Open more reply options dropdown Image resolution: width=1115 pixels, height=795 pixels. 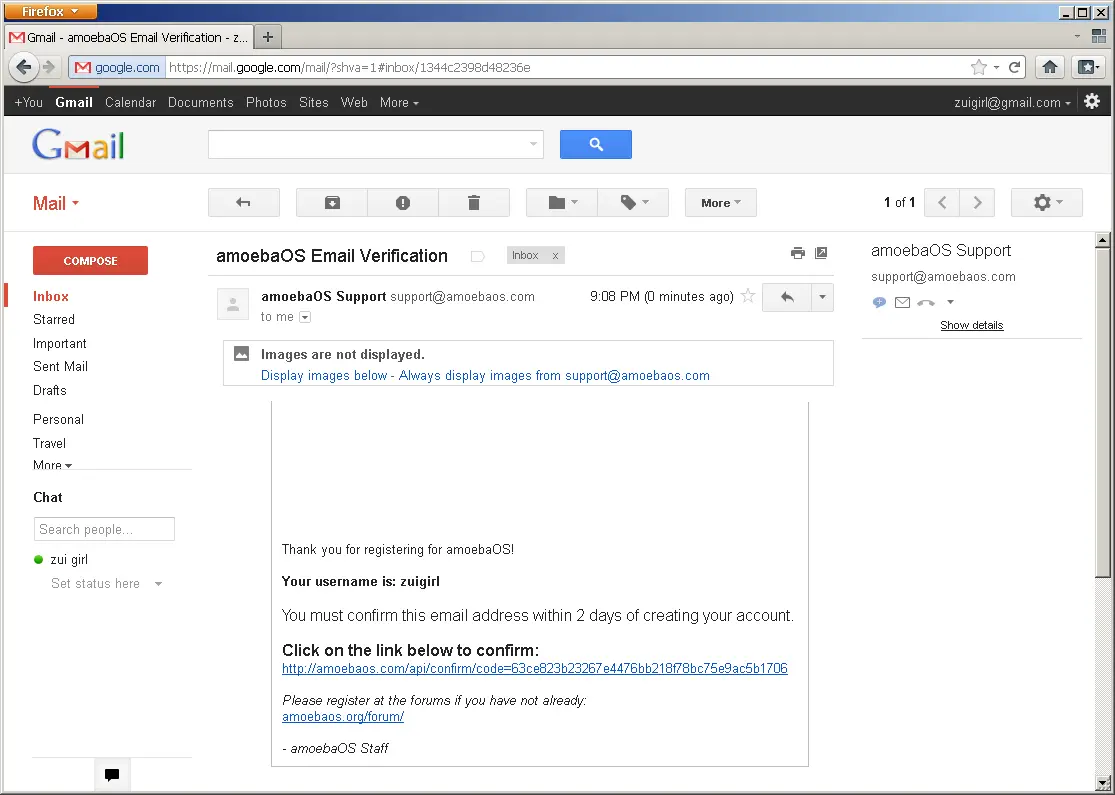click(x=823, y=297)
